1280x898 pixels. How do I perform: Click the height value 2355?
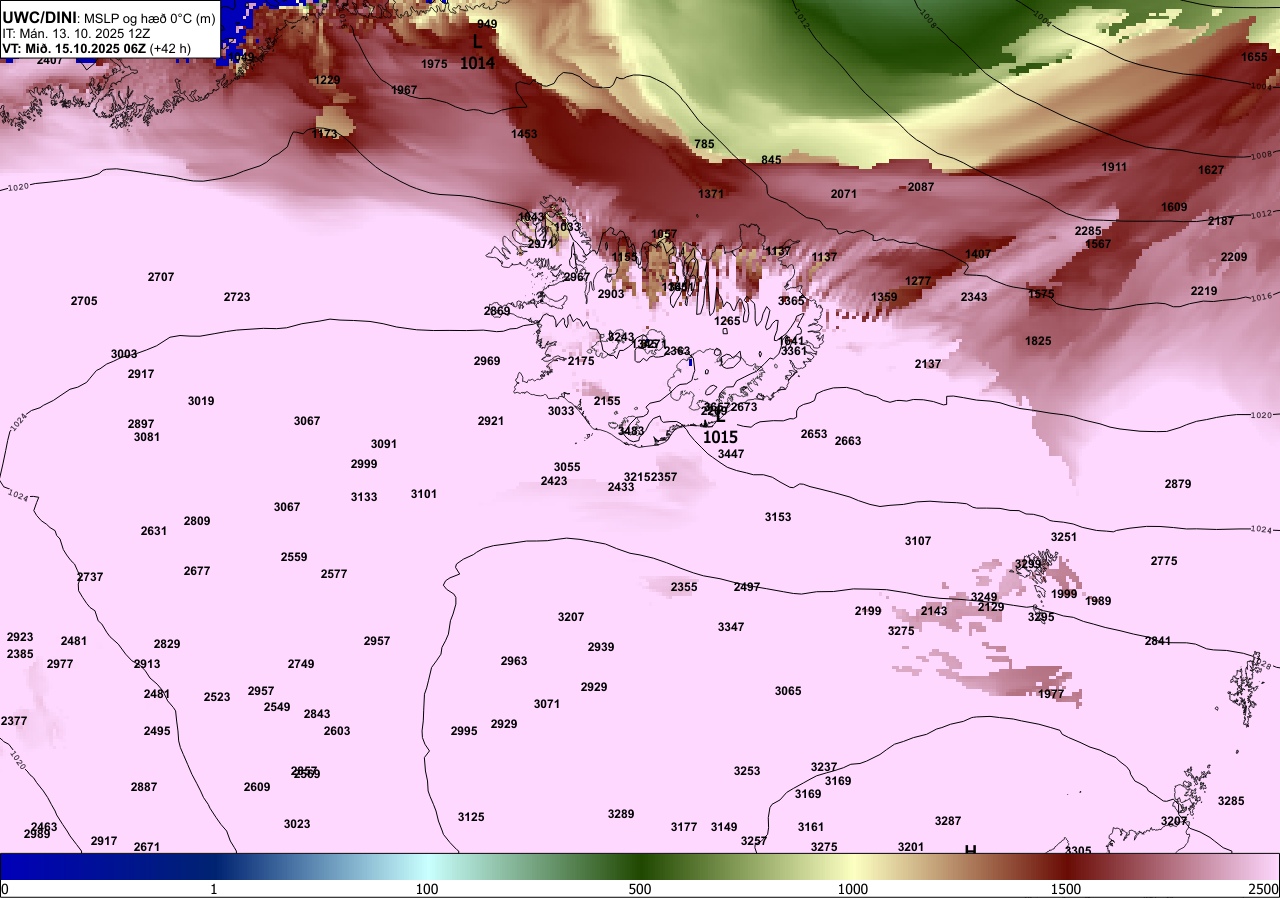pos(684,587)
